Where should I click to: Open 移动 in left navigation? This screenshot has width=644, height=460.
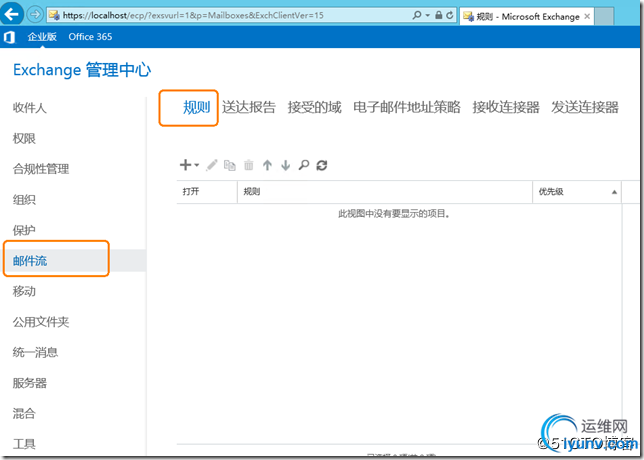[x=24, y=291]
